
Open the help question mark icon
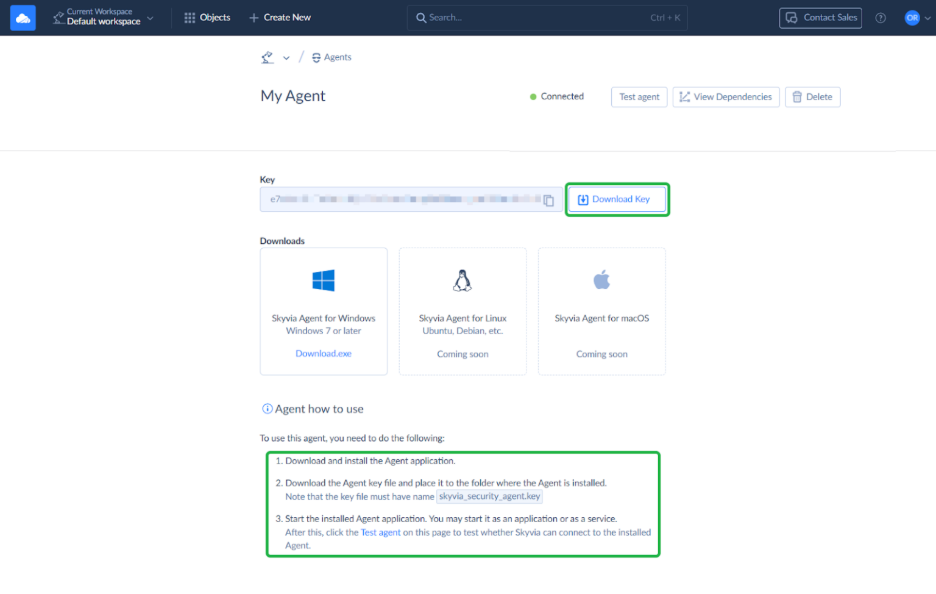tap(880, 18)
